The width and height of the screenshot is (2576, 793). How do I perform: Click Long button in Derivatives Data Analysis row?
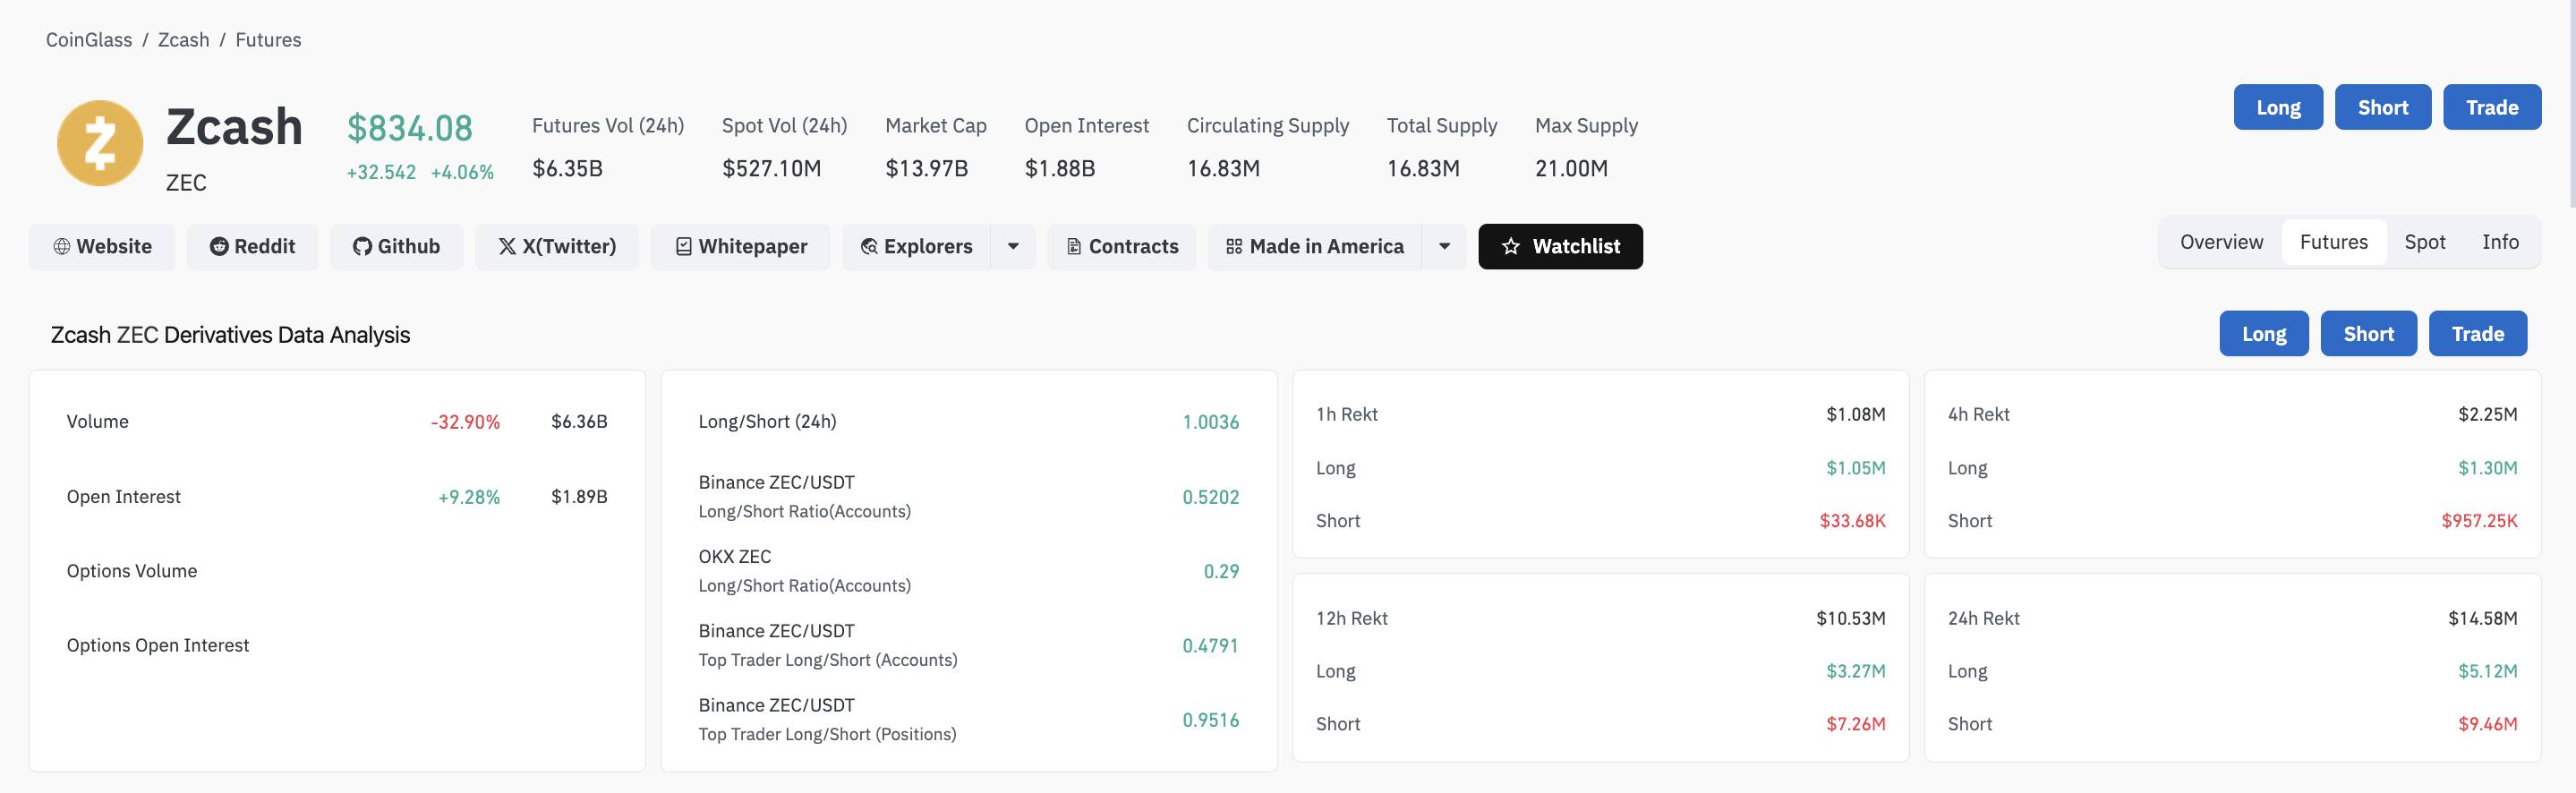pyautogui.click(x=2264, y=333)
